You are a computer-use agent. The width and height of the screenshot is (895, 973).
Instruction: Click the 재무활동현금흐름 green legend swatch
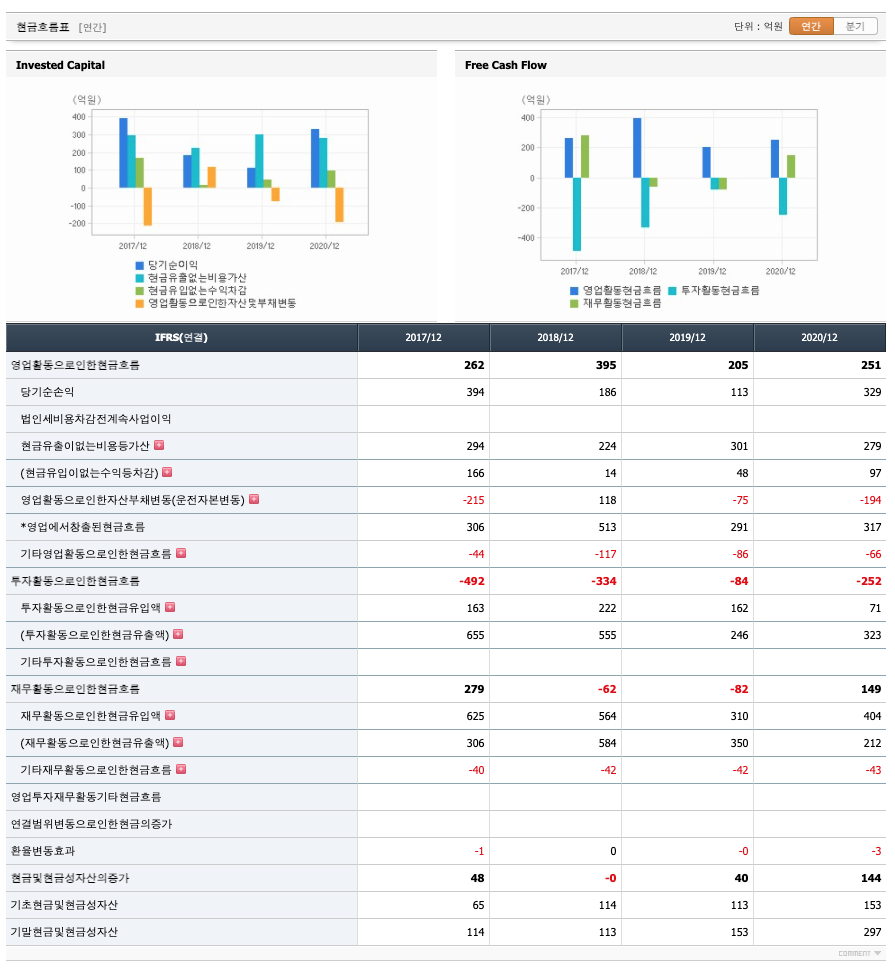coord(574,303)
